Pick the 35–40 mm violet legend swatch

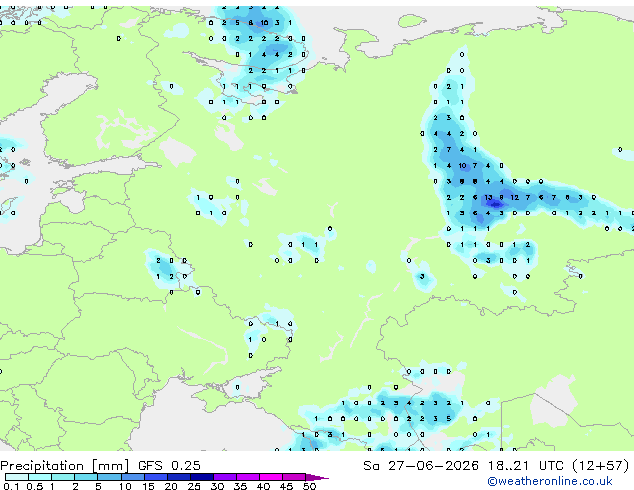tap(248, 477)
